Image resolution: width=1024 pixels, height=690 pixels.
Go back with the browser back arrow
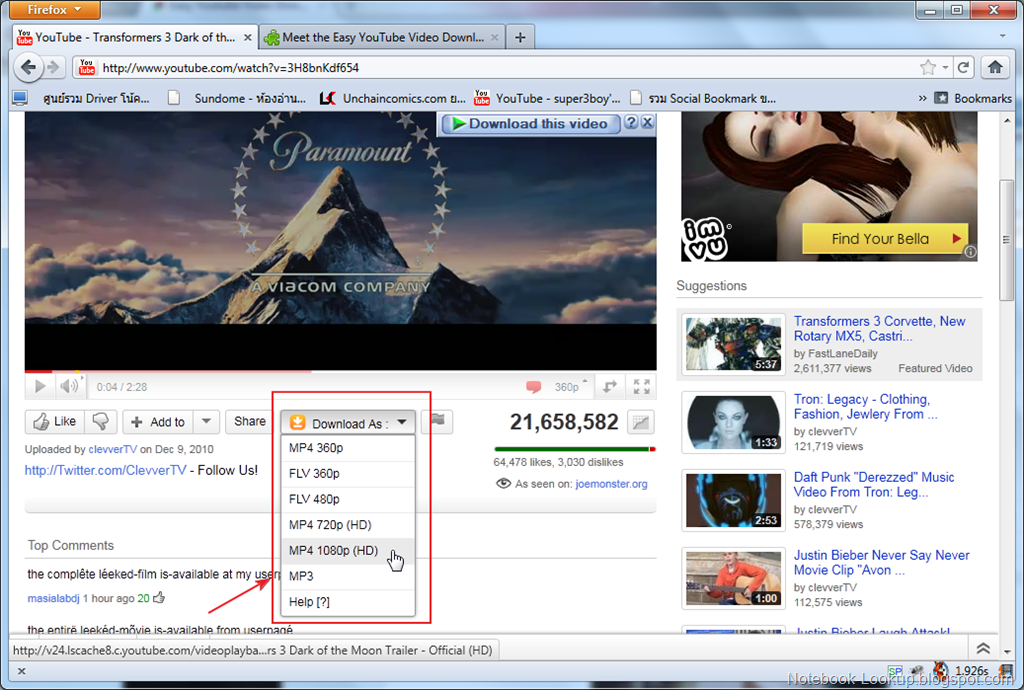pos(28,67)
